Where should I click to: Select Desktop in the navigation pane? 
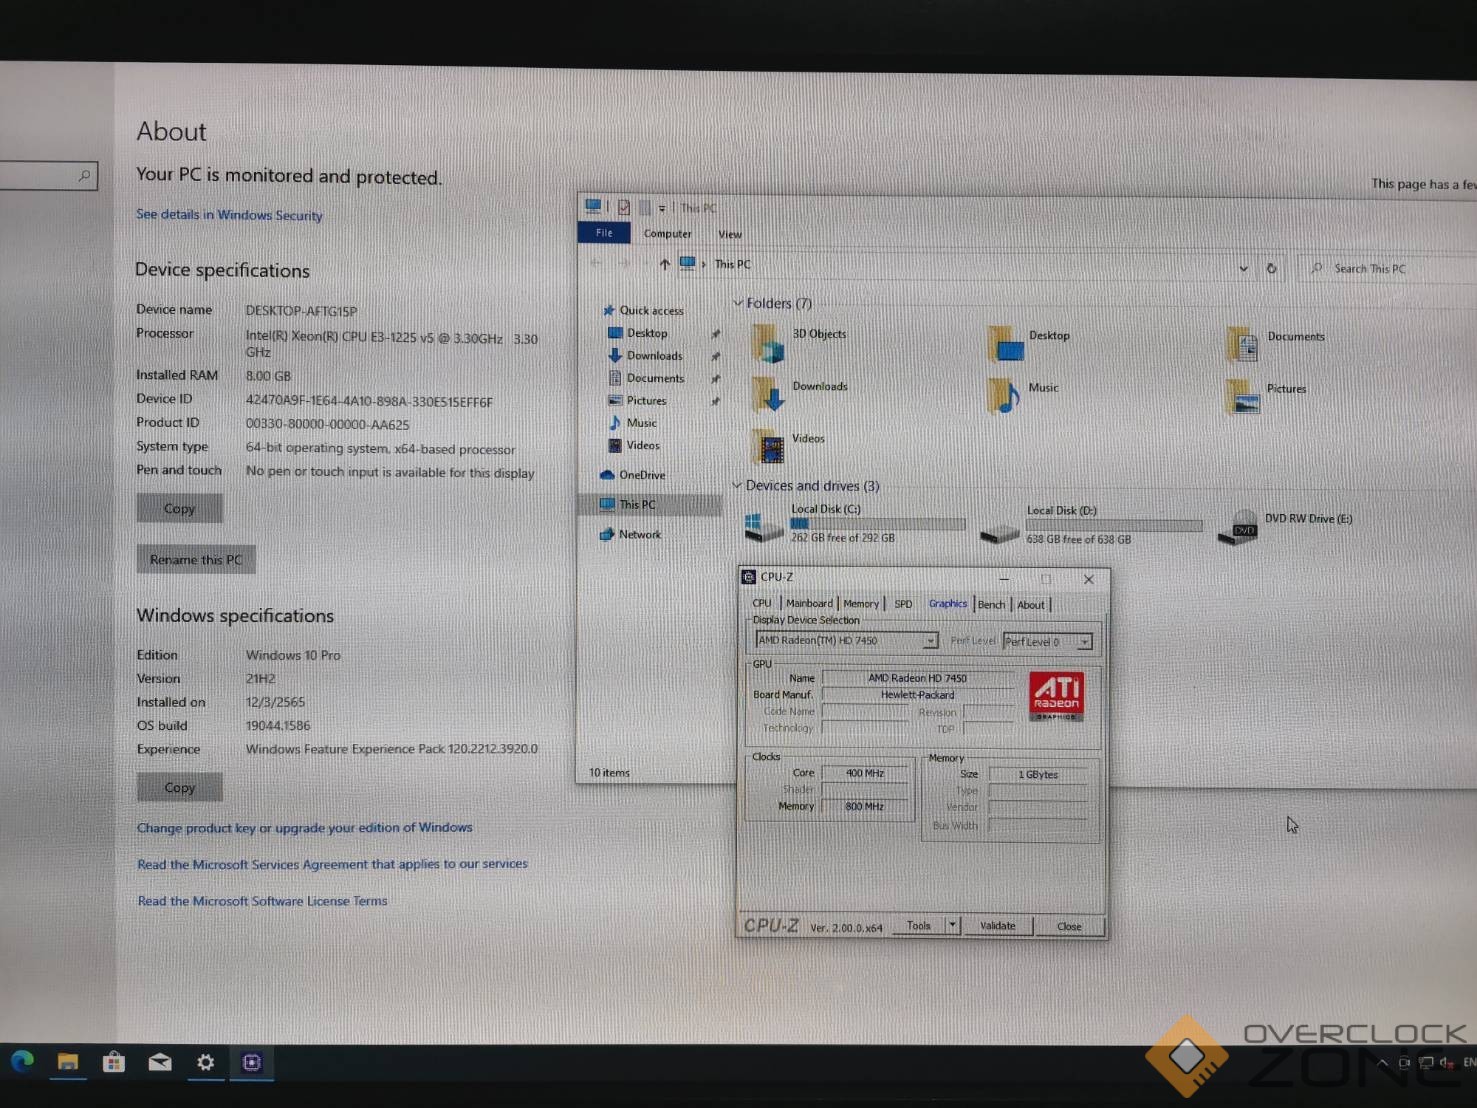click(x=637, y=333)
